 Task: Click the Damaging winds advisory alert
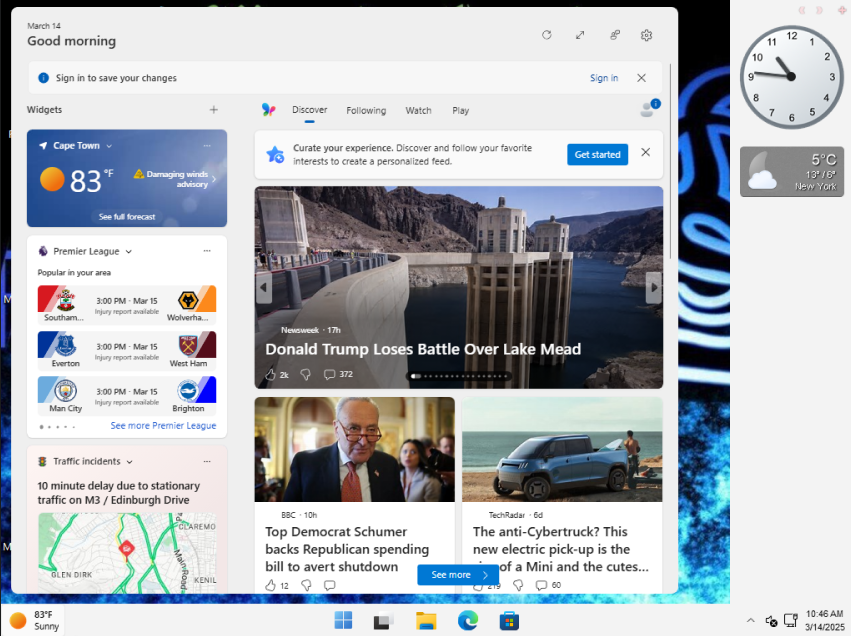[x=175, y=179]
